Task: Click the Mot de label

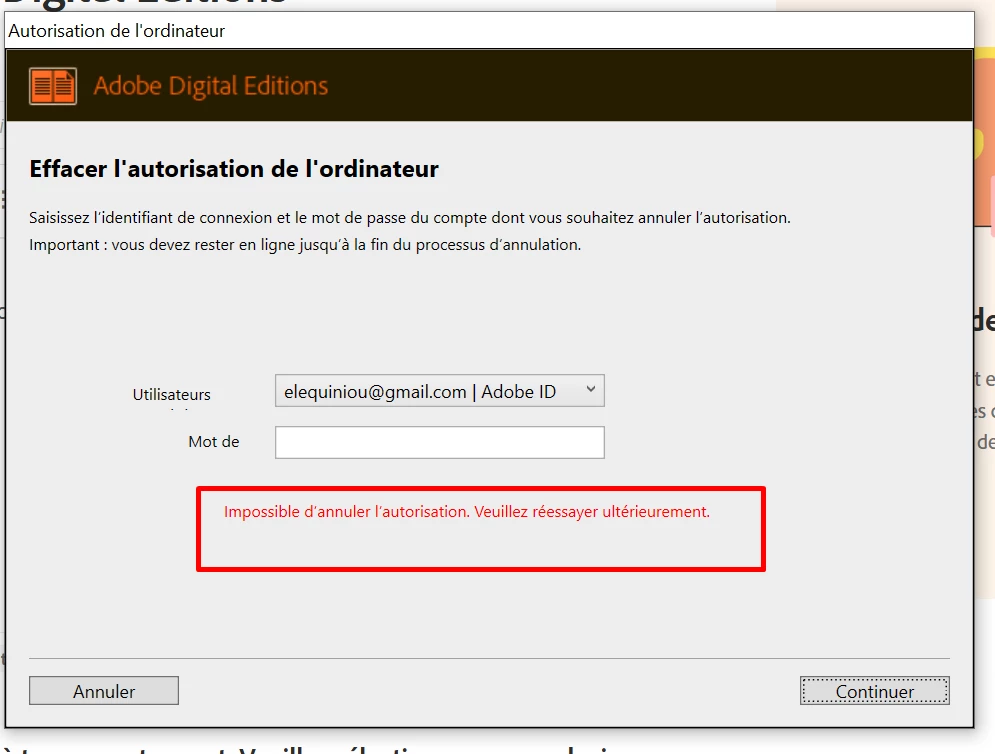Action: tap(214, 442)
